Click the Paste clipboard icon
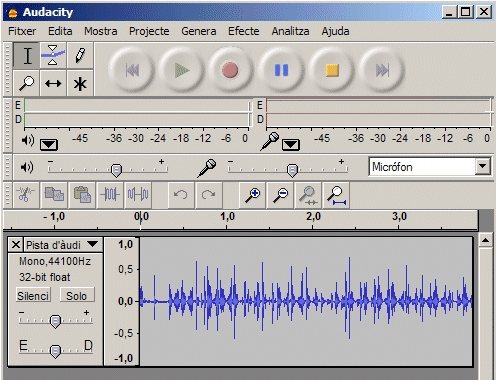Screen dimensions: 496x380 82,195
